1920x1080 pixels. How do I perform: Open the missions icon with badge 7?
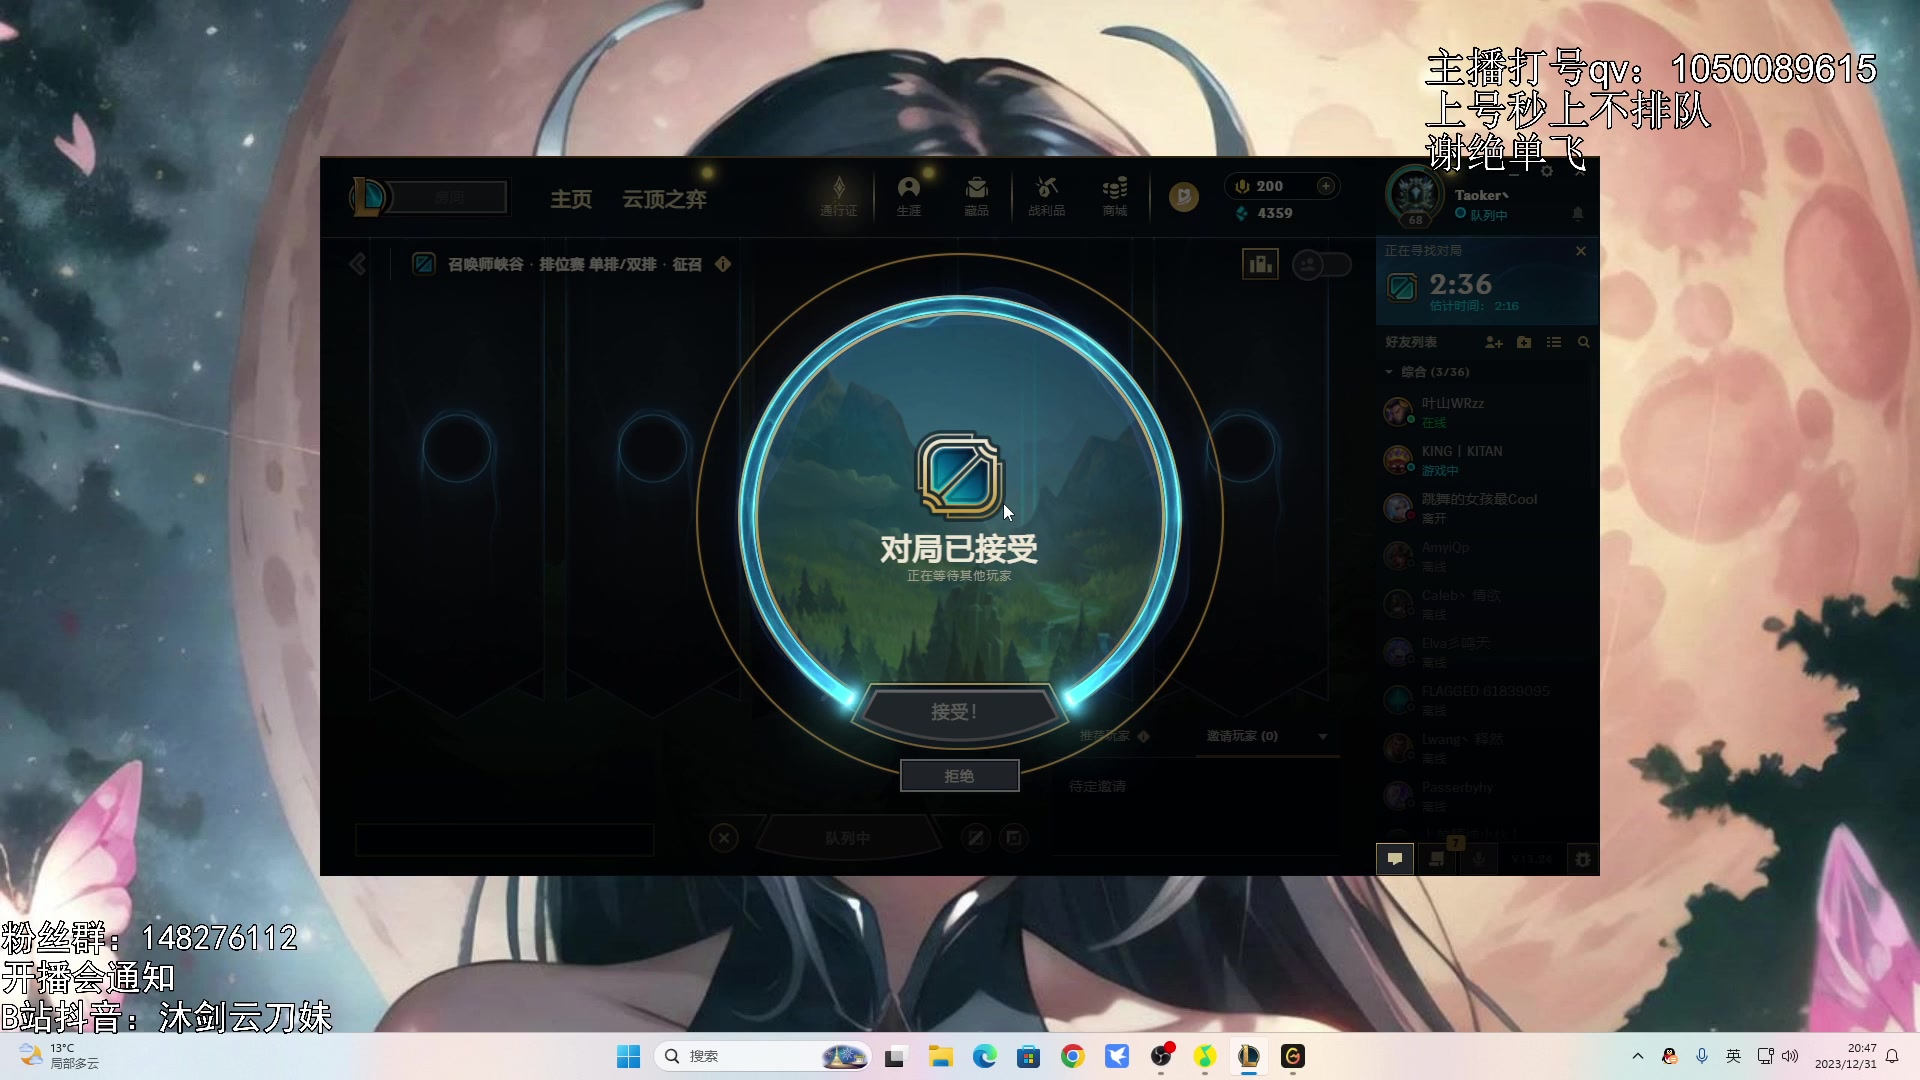(1438, 858)
